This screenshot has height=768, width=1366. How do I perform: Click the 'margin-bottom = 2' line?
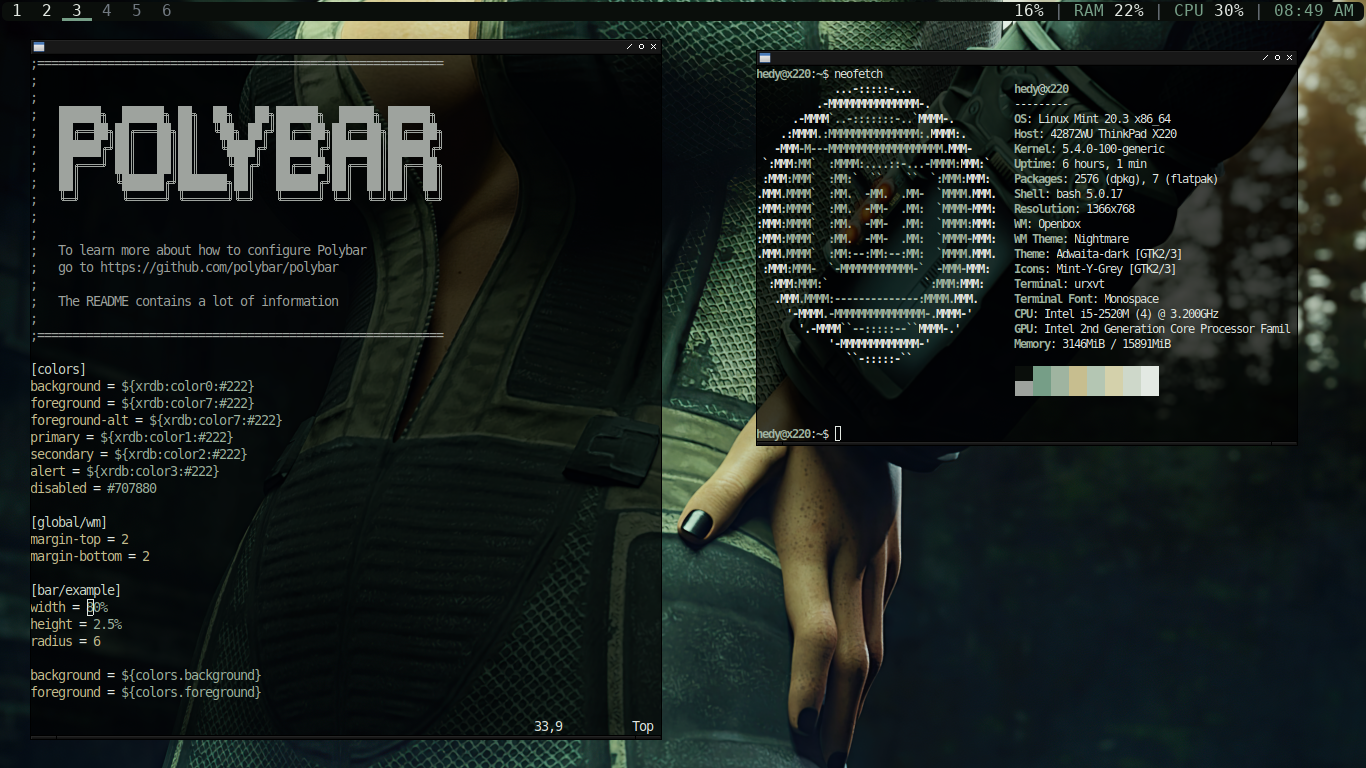(90, 556)
